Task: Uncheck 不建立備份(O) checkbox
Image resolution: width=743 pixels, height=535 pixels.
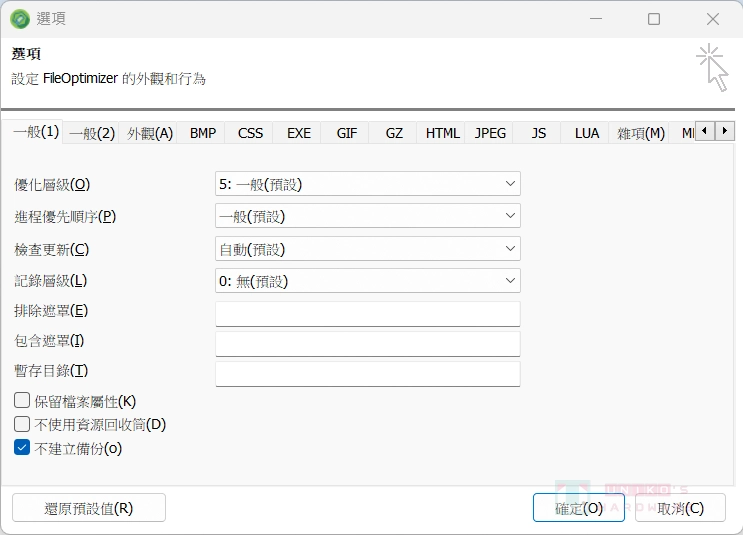Action: [22, 448]
